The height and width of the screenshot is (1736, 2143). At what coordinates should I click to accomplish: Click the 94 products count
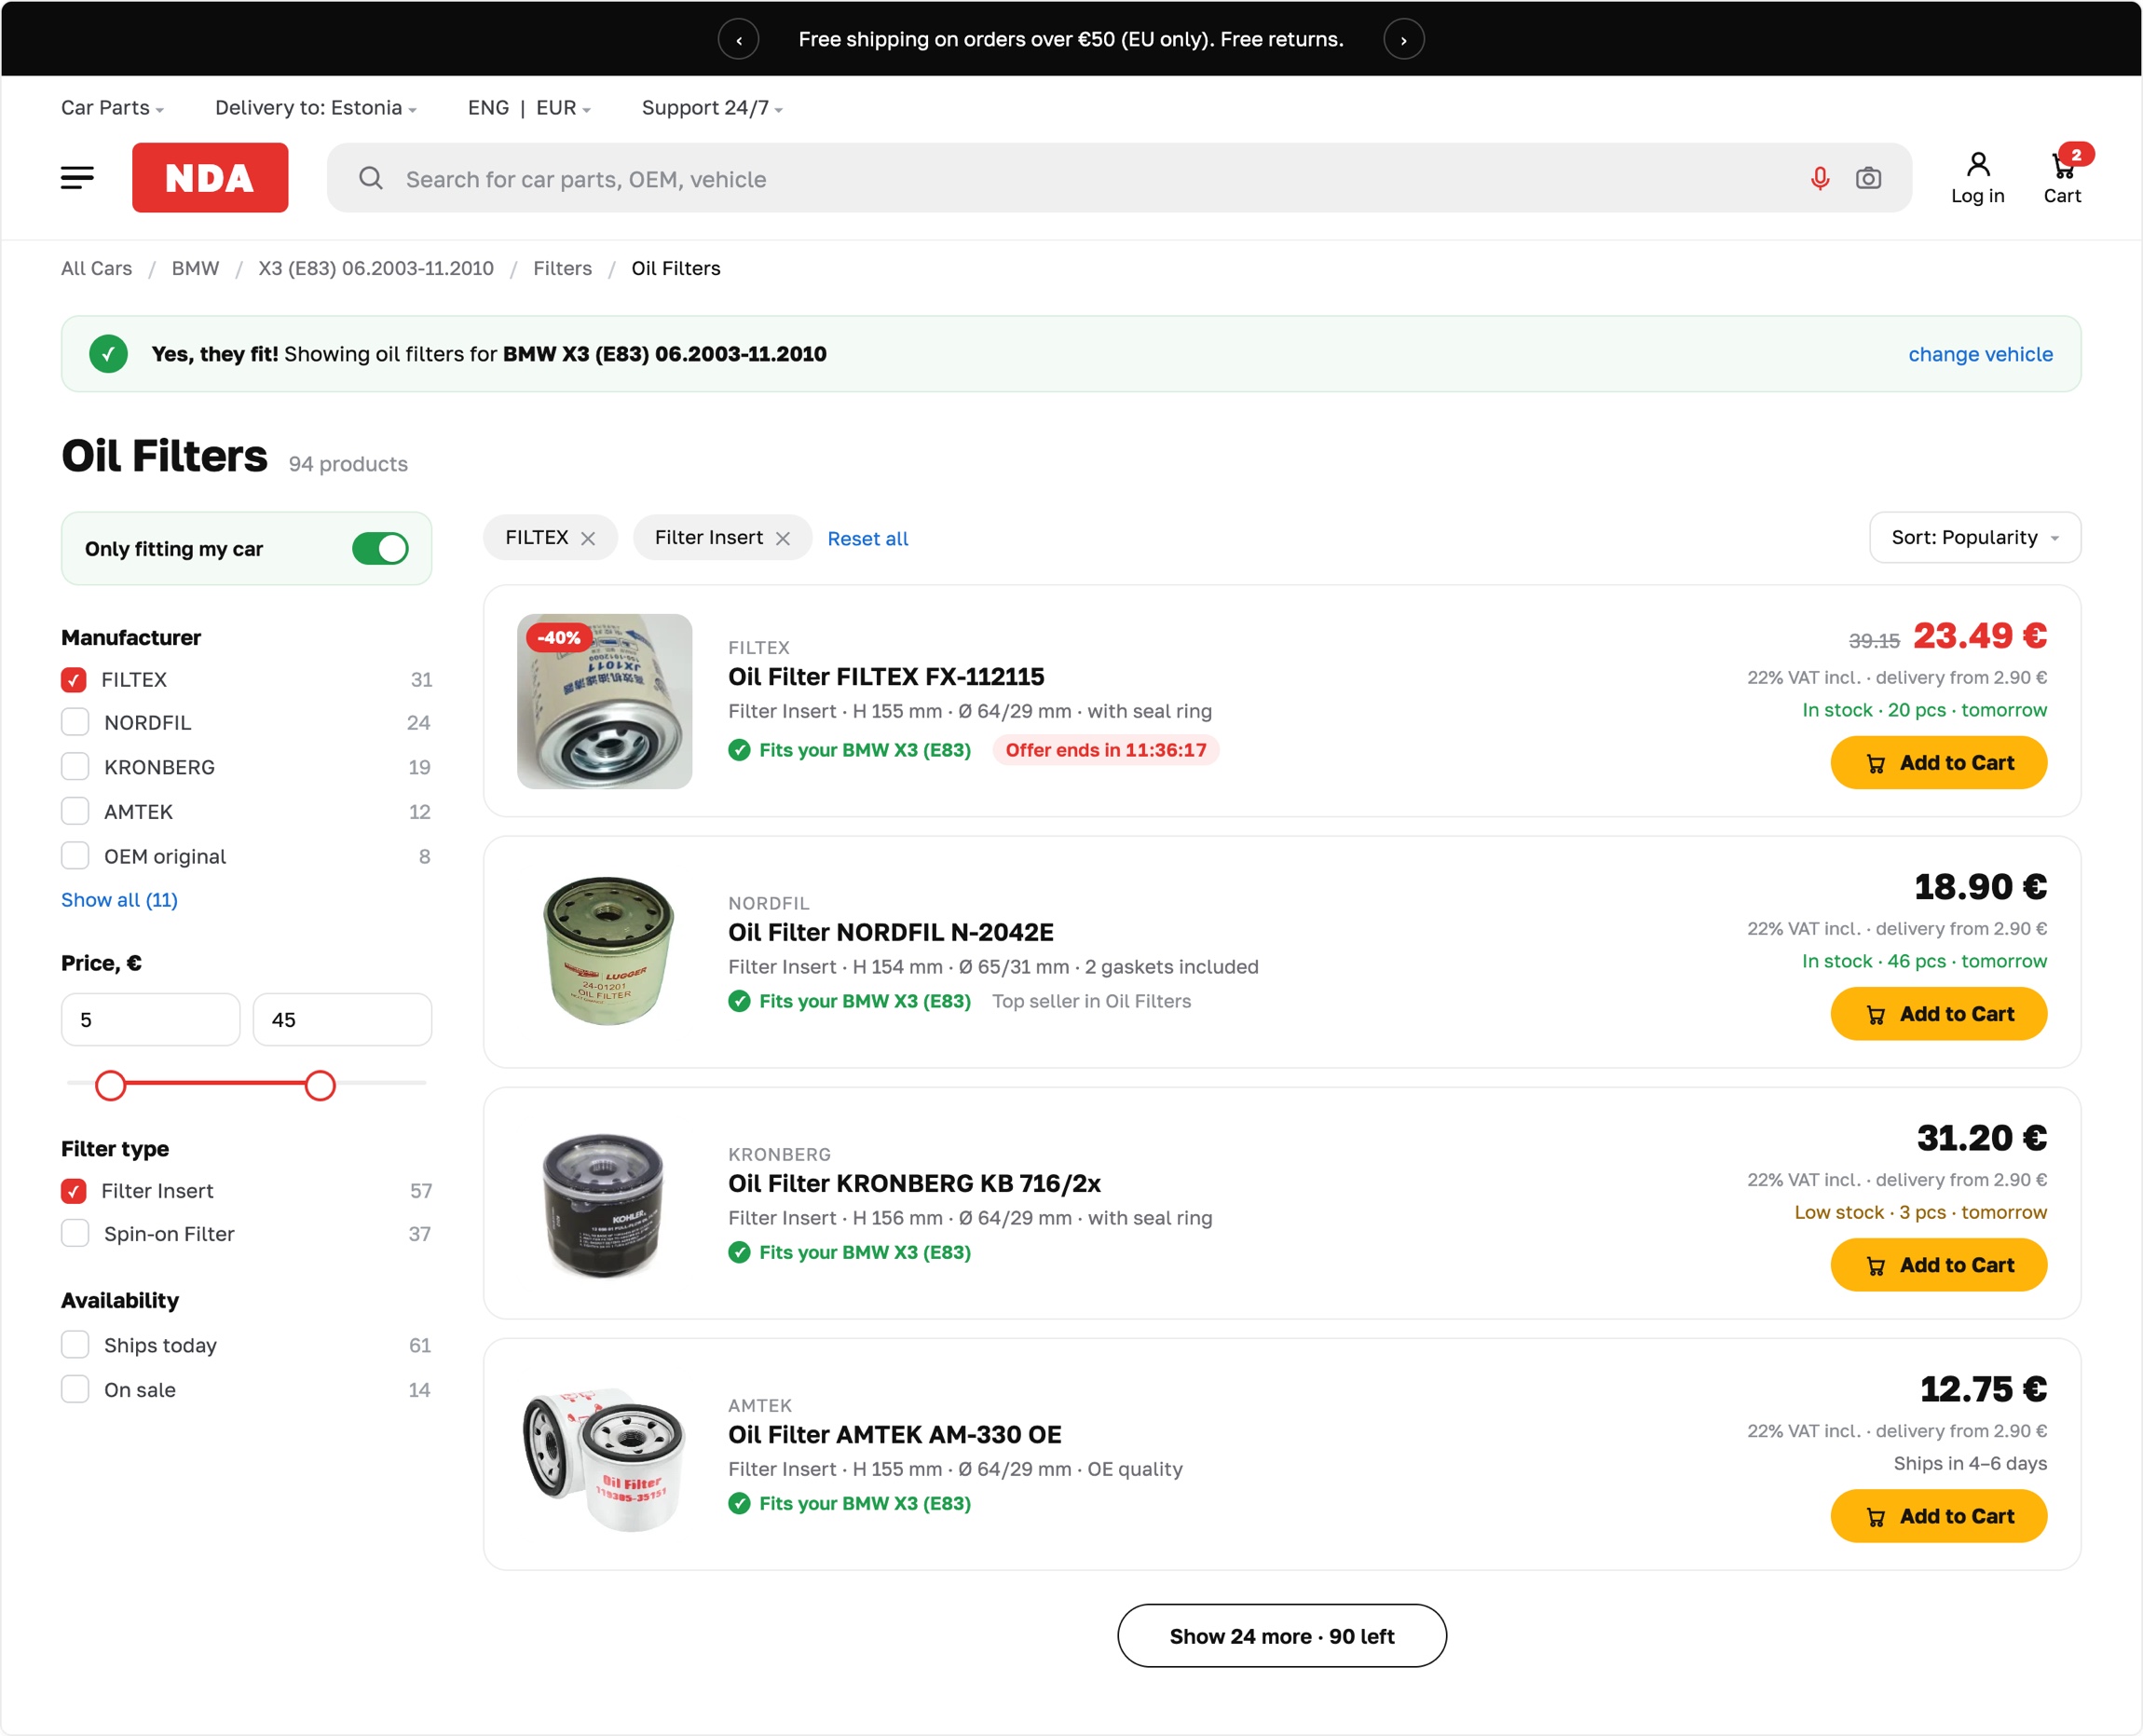pyautogui.click(x=348, y=464)
